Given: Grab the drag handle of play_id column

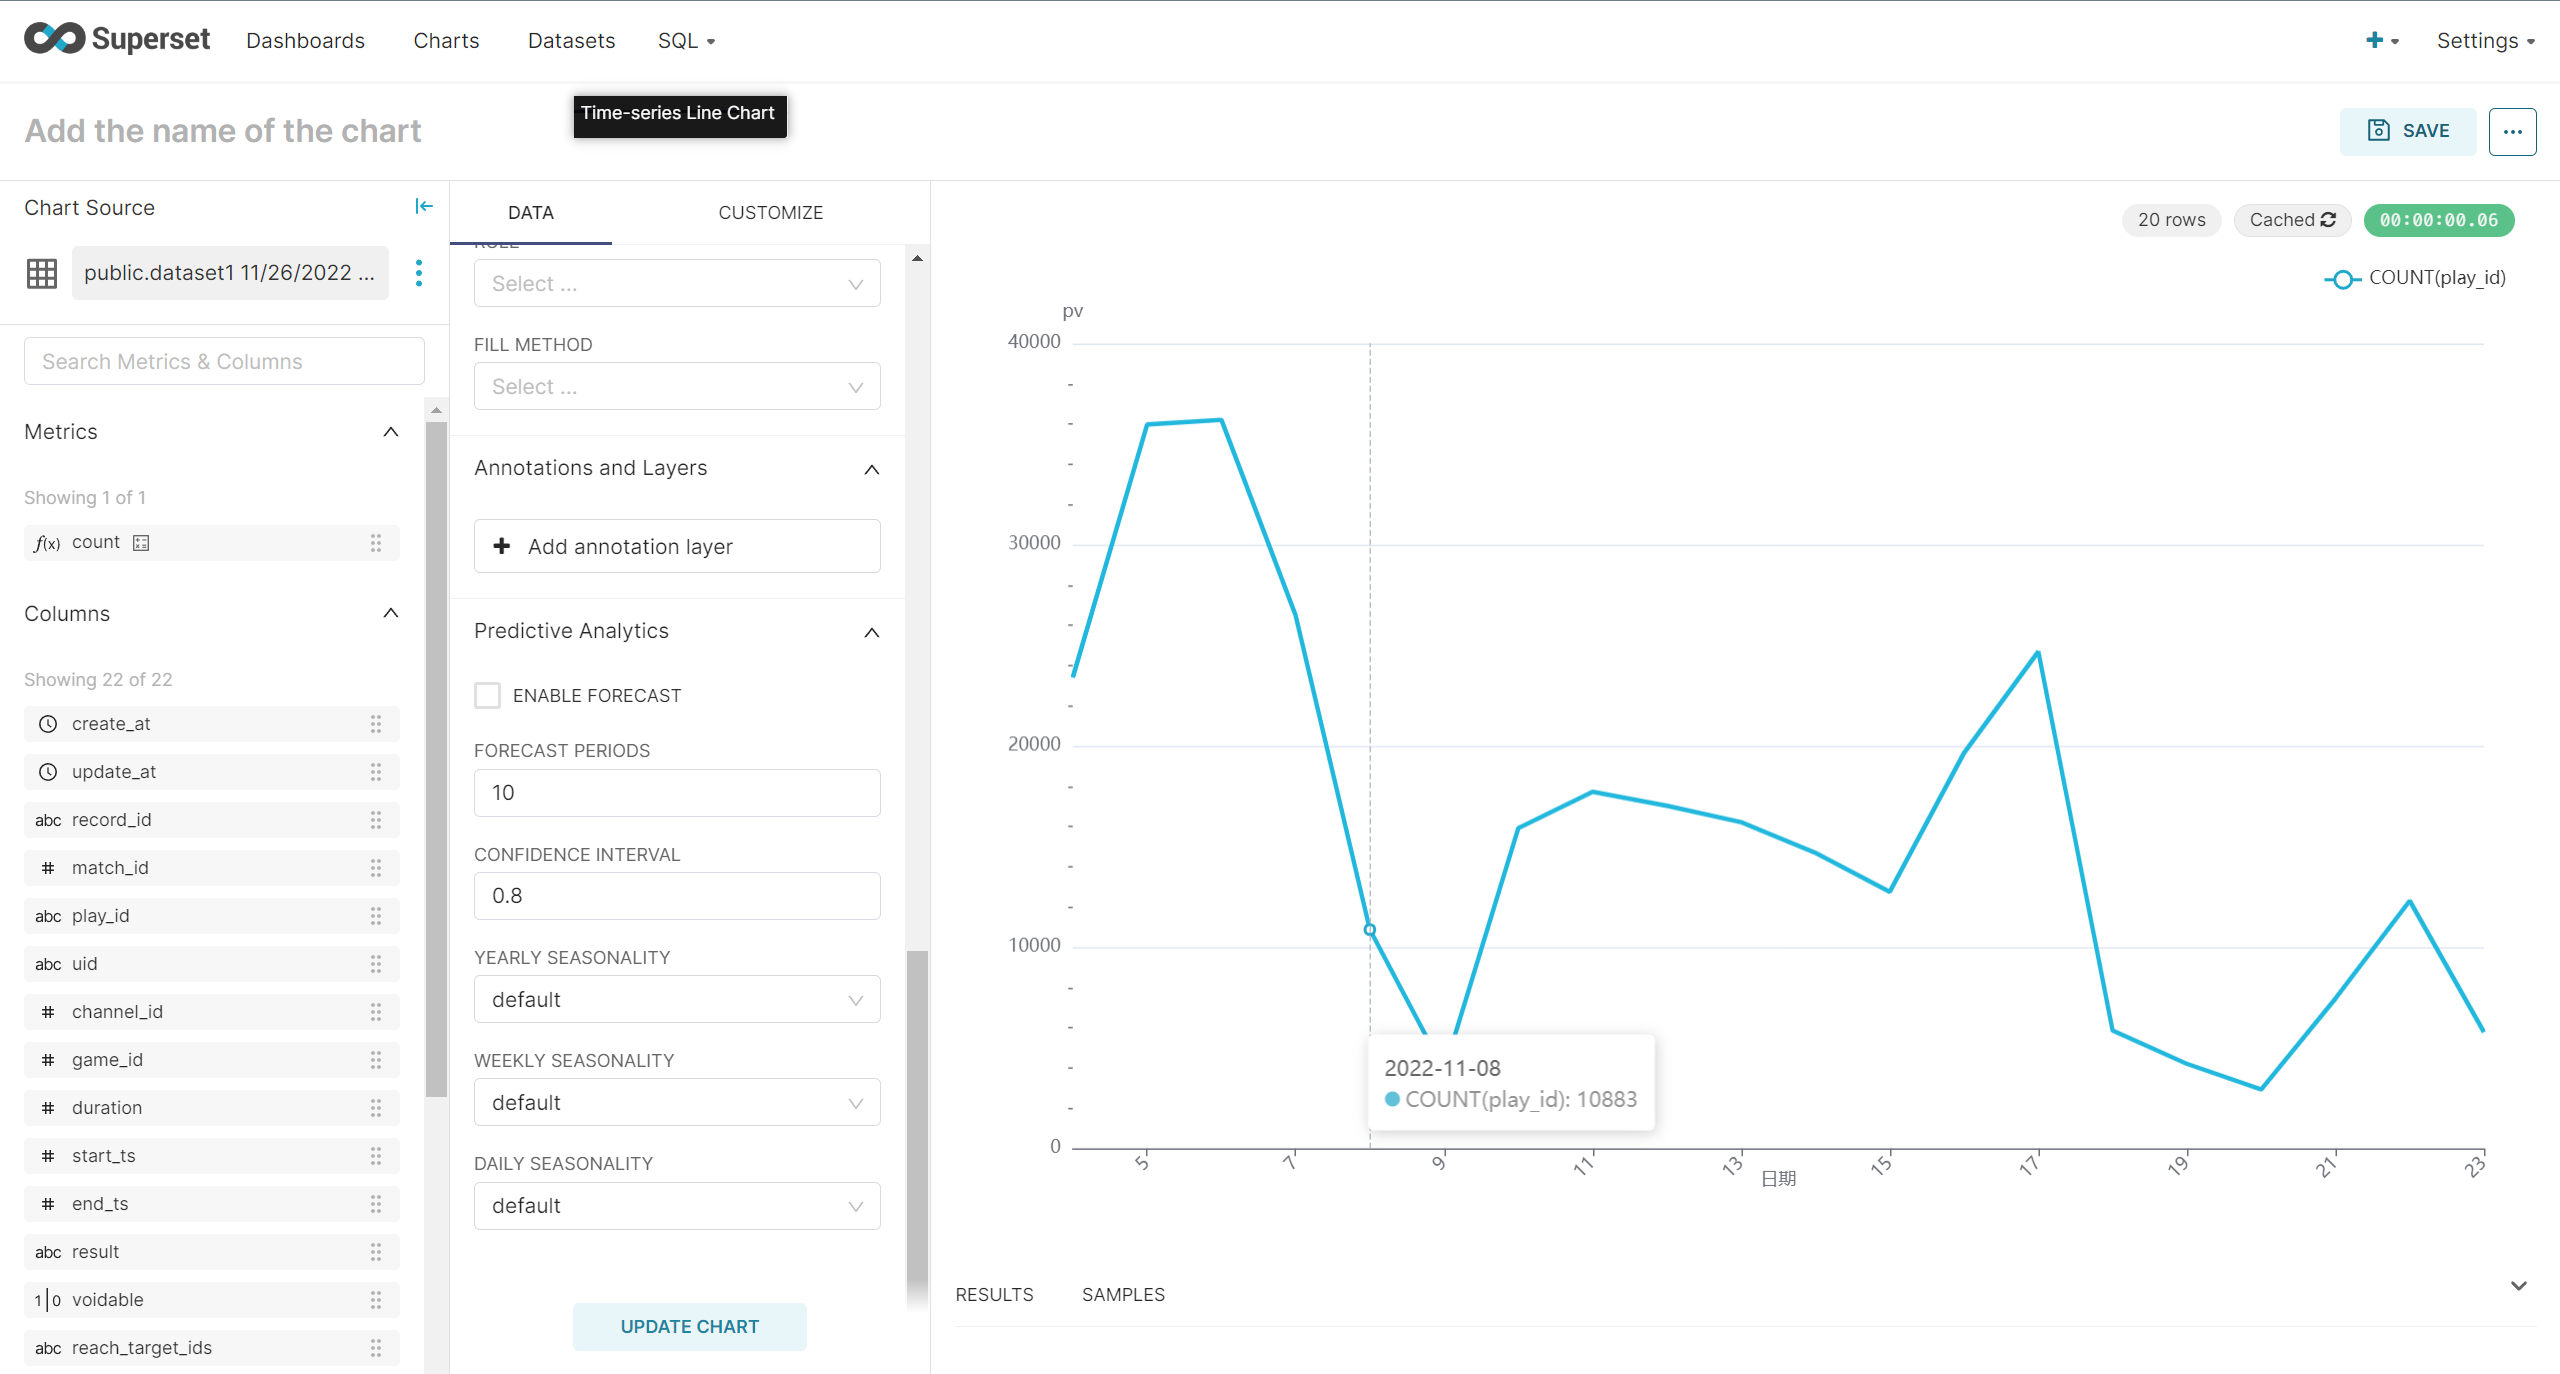Looking at the screenshot, I should pyautogui.click(x=376, y=916).
